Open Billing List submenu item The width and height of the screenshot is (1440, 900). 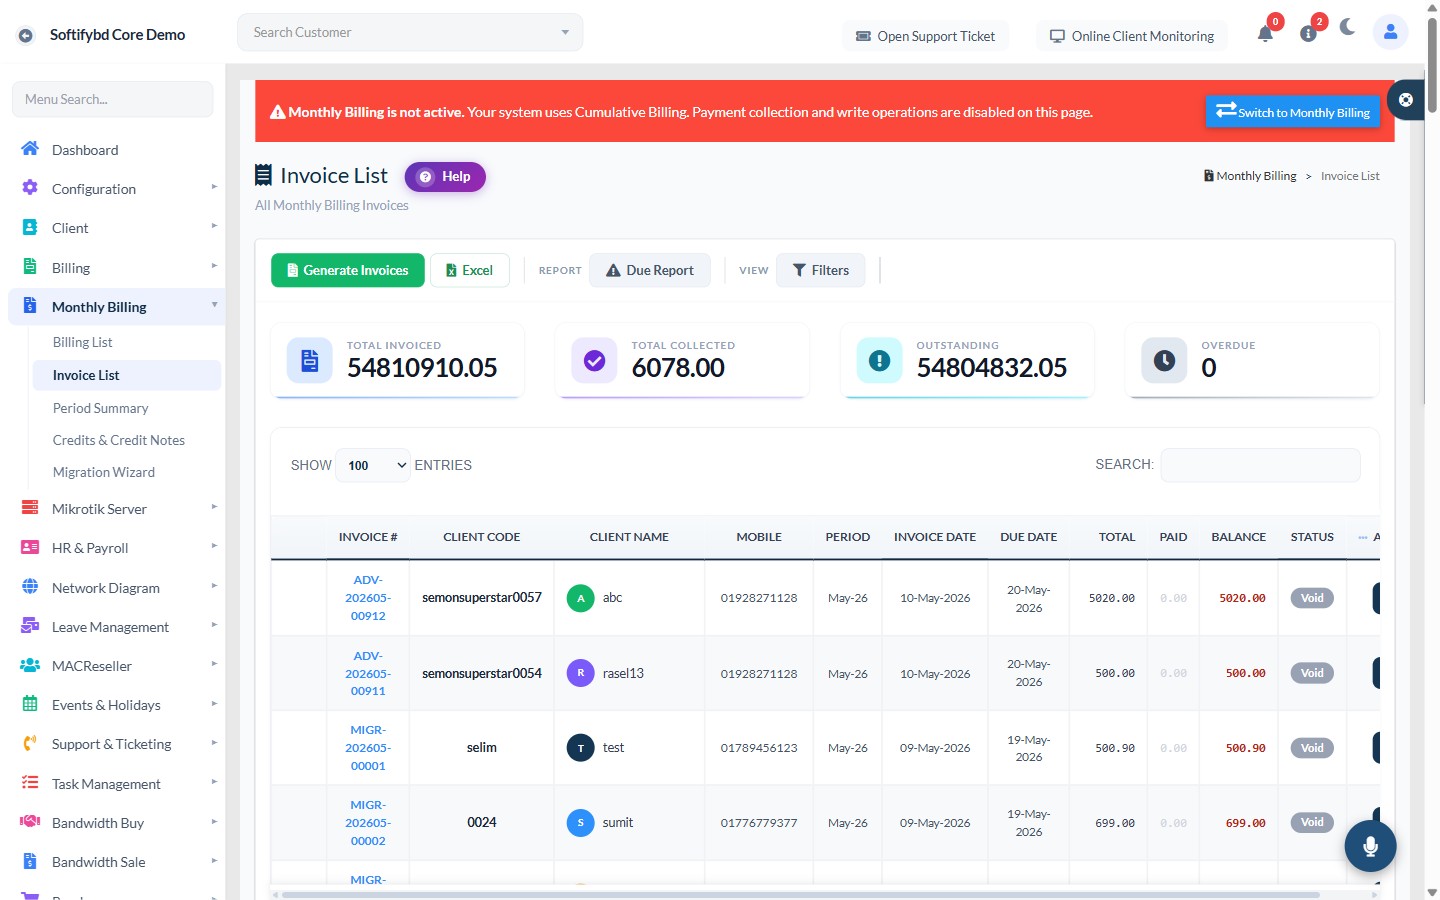(125, 342)
